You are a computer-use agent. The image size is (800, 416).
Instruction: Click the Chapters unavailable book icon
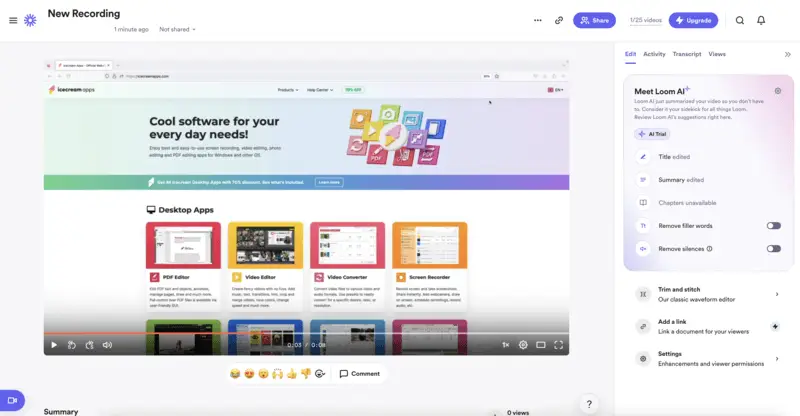pyautogui.click(x=643, y=203)
